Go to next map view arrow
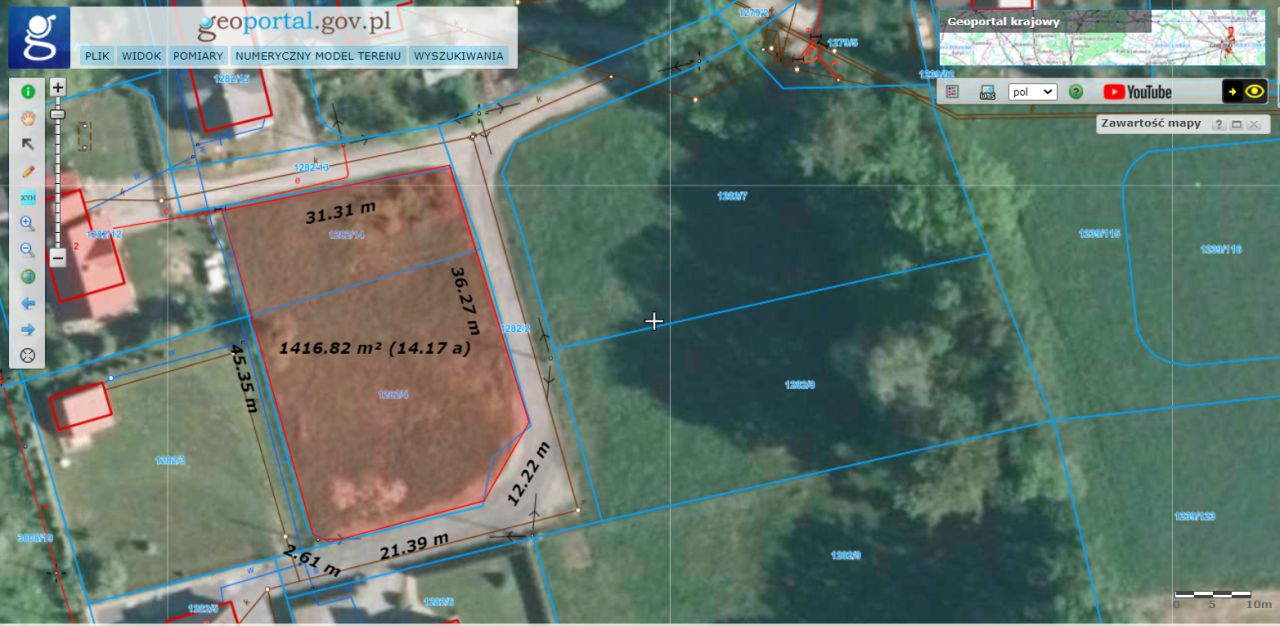This screenshot has height=626, width=1280. click(28, 329)
